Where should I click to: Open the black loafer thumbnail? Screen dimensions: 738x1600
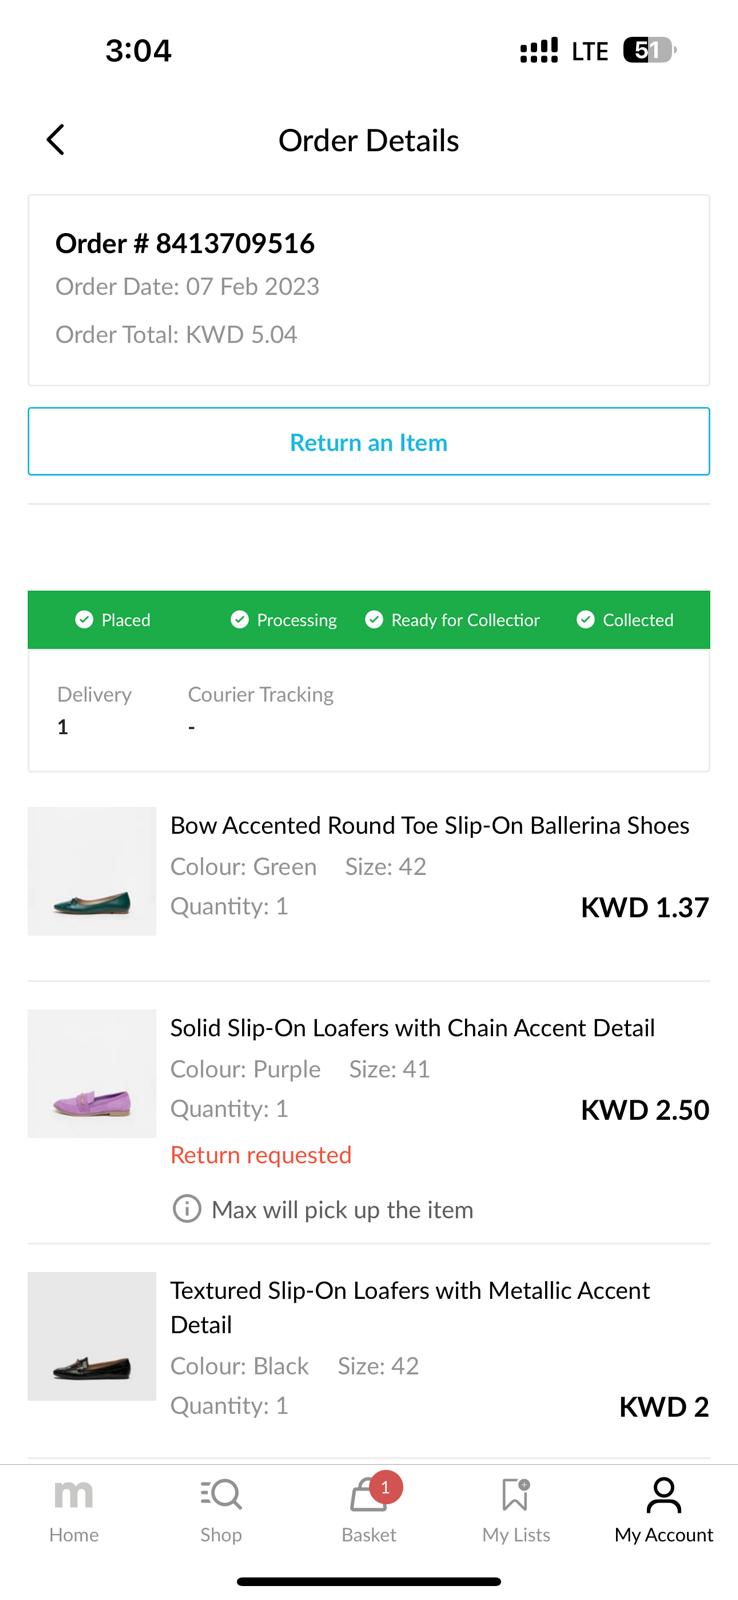coord(92,1336)
